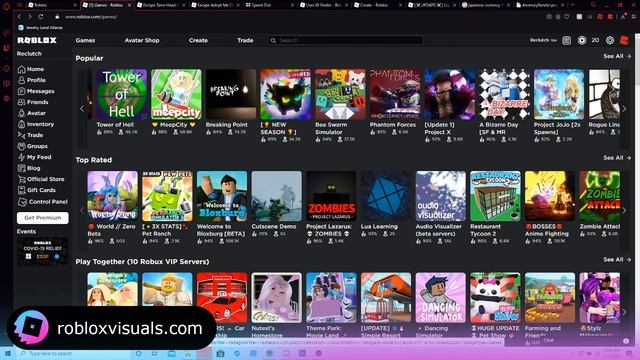
Task: Open the Games navigation tab
Action: (x=85, y=40)
